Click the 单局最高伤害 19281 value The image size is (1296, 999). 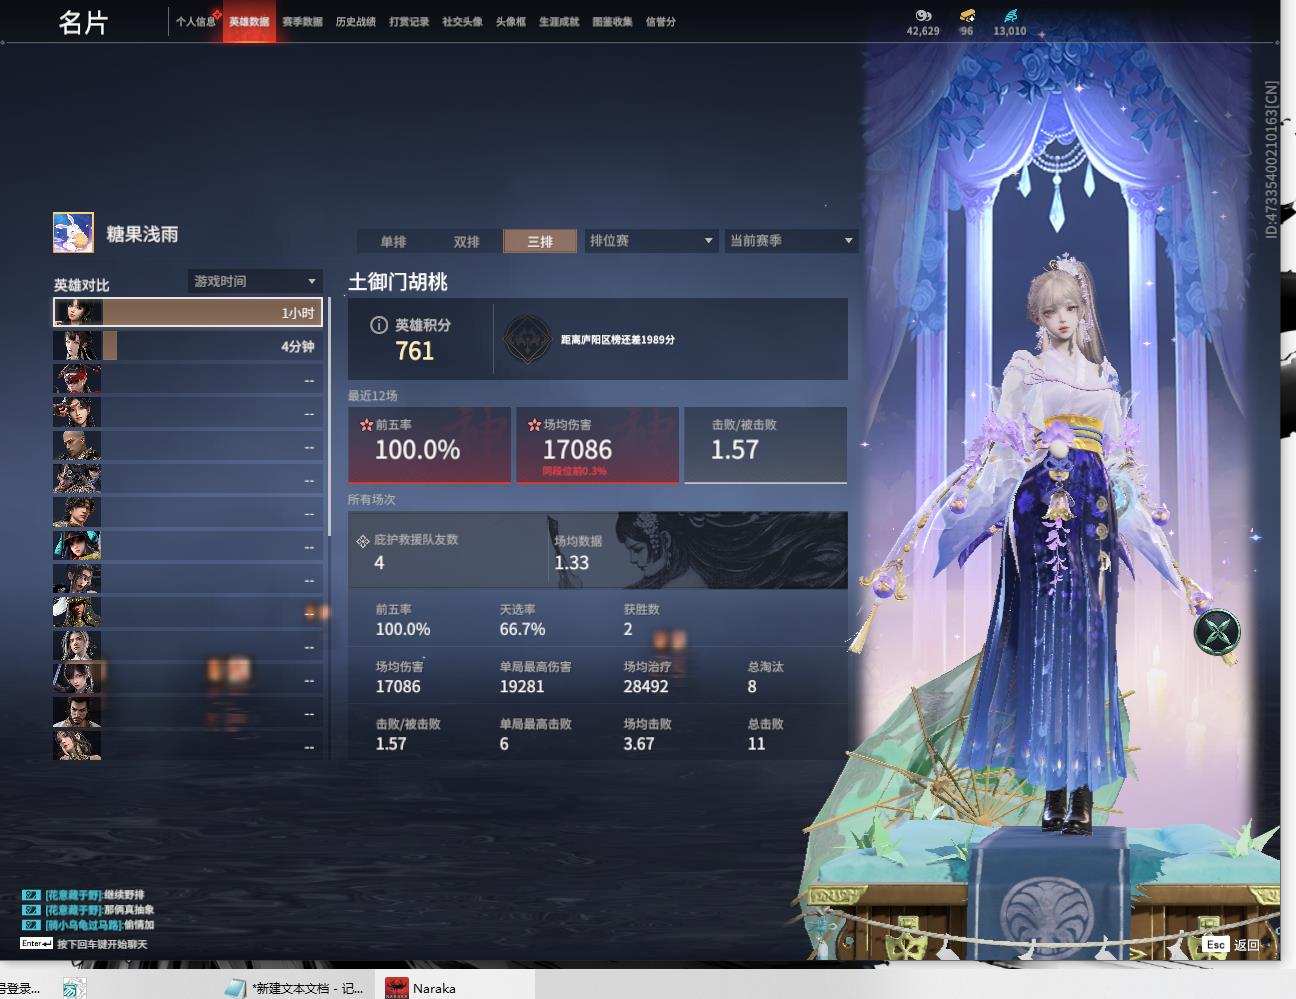click(x=522, y=687)
